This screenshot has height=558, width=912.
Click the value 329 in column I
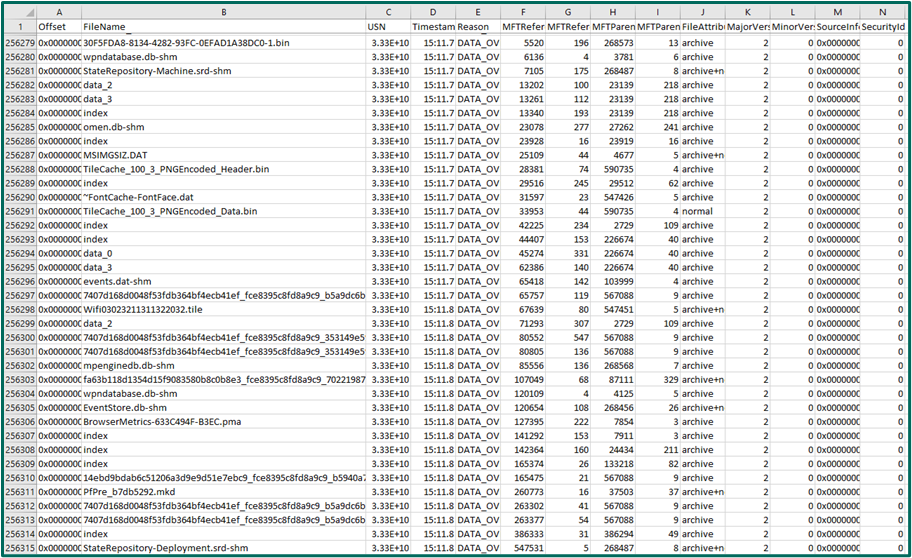point(658,379)
